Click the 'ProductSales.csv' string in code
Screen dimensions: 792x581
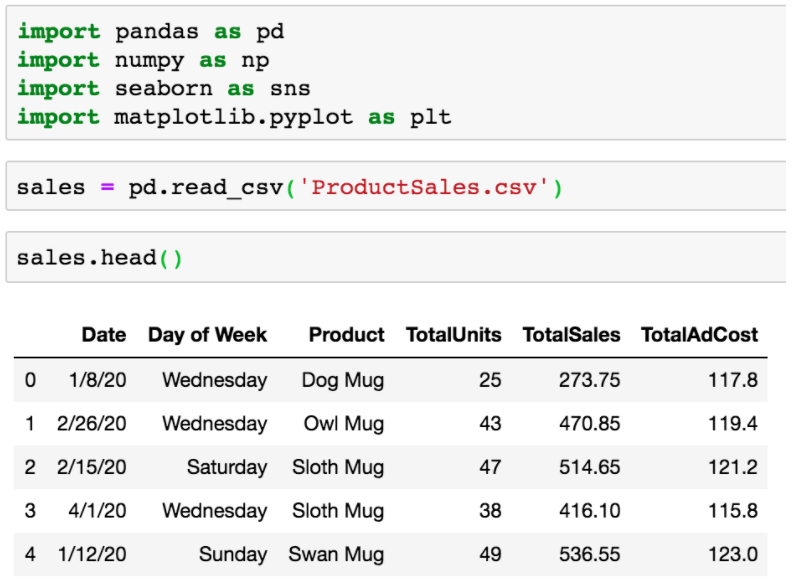pyautogui.click(x=423, y=187)
